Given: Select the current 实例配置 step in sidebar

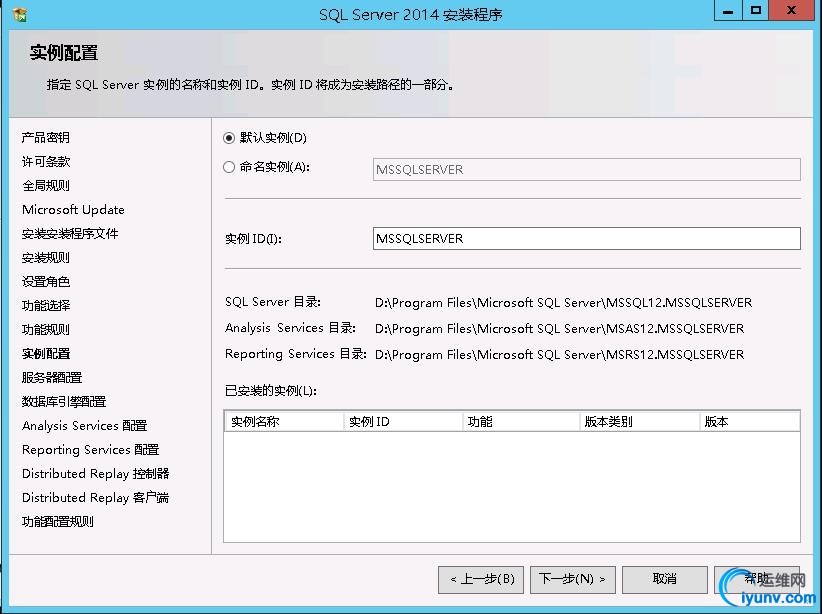Looking at the screenshot, I should (x=46, y=354).
